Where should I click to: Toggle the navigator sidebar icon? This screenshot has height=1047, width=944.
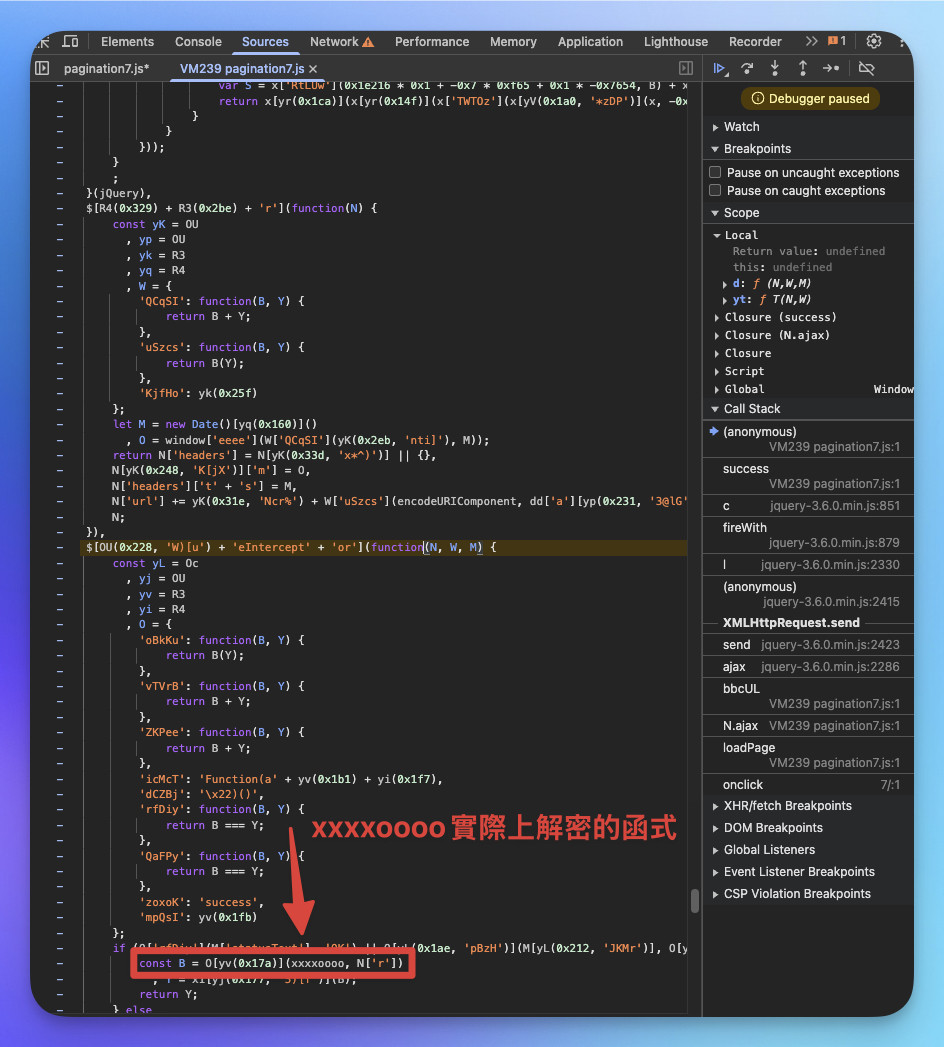42,68
